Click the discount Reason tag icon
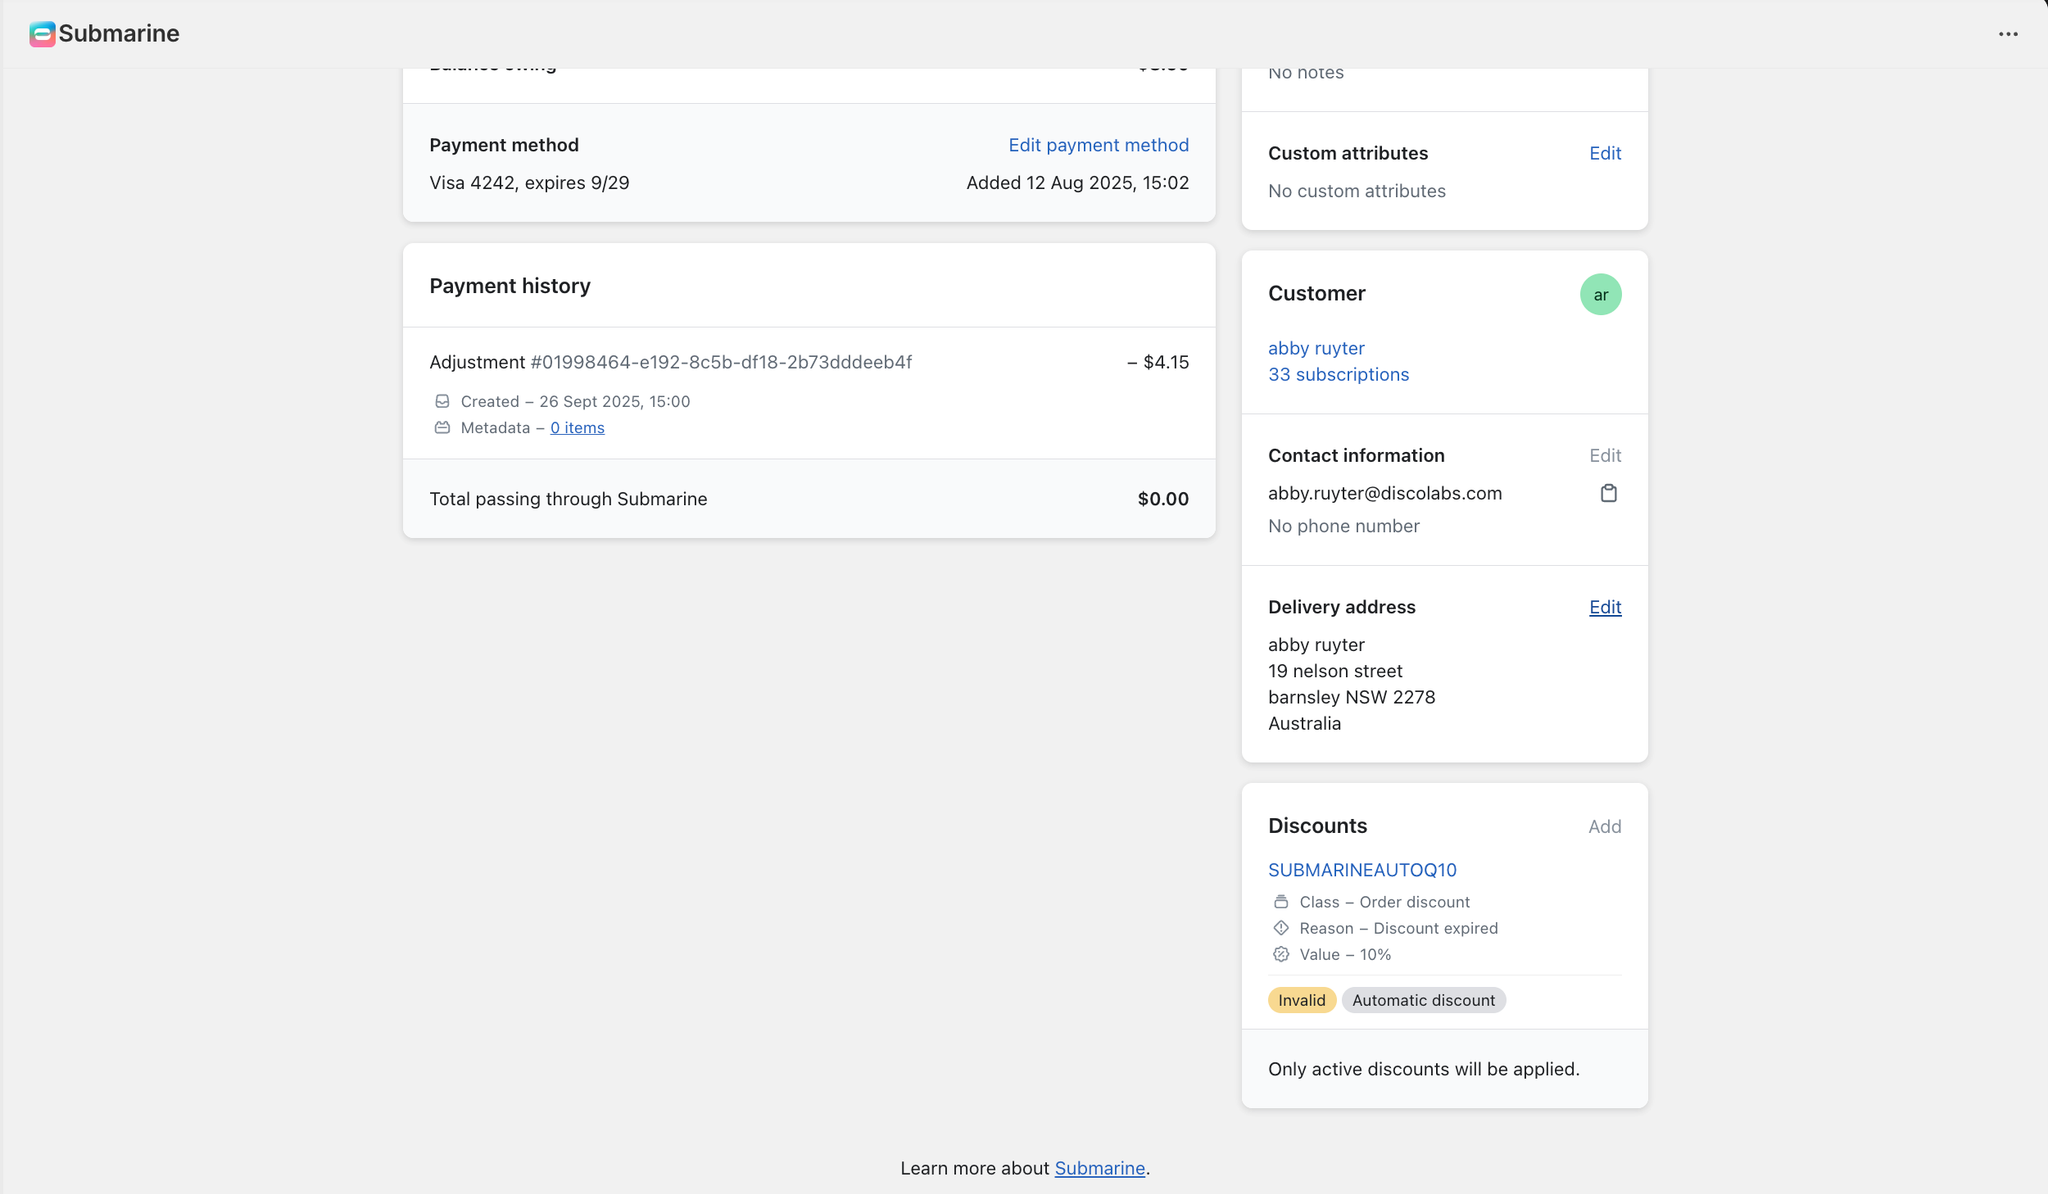This screenshot has height=1194, width=2048. click(x=1281, y=928)
